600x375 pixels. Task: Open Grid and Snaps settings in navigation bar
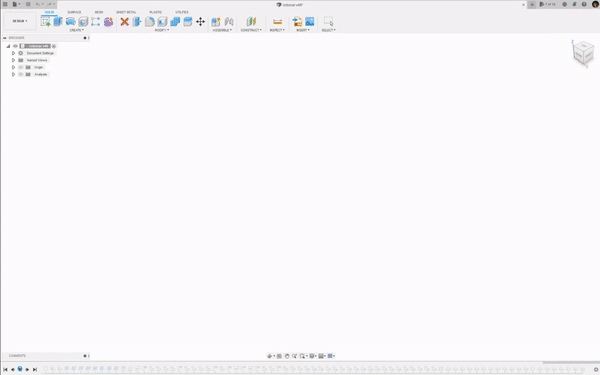322,356
